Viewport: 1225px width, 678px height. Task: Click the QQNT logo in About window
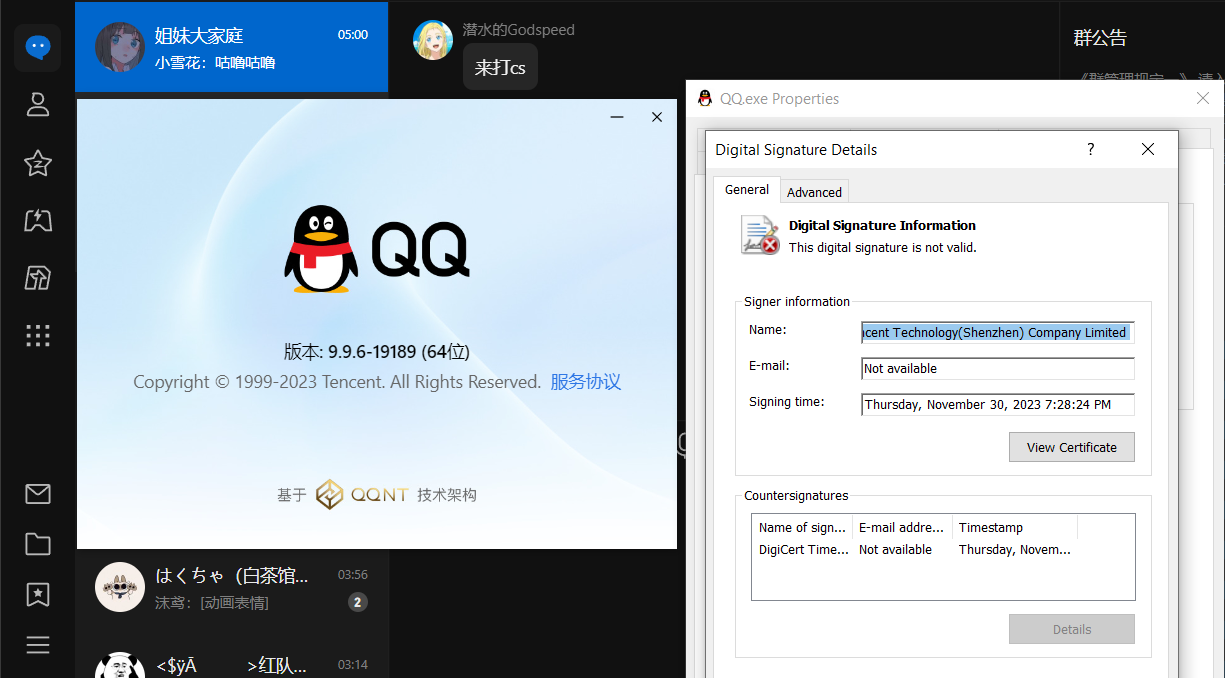click(362, 494)
